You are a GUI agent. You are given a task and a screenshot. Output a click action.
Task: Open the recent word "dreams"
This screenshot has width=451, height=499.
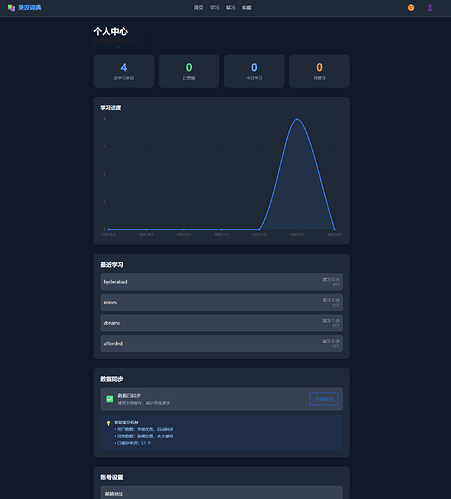pos(222,323)
